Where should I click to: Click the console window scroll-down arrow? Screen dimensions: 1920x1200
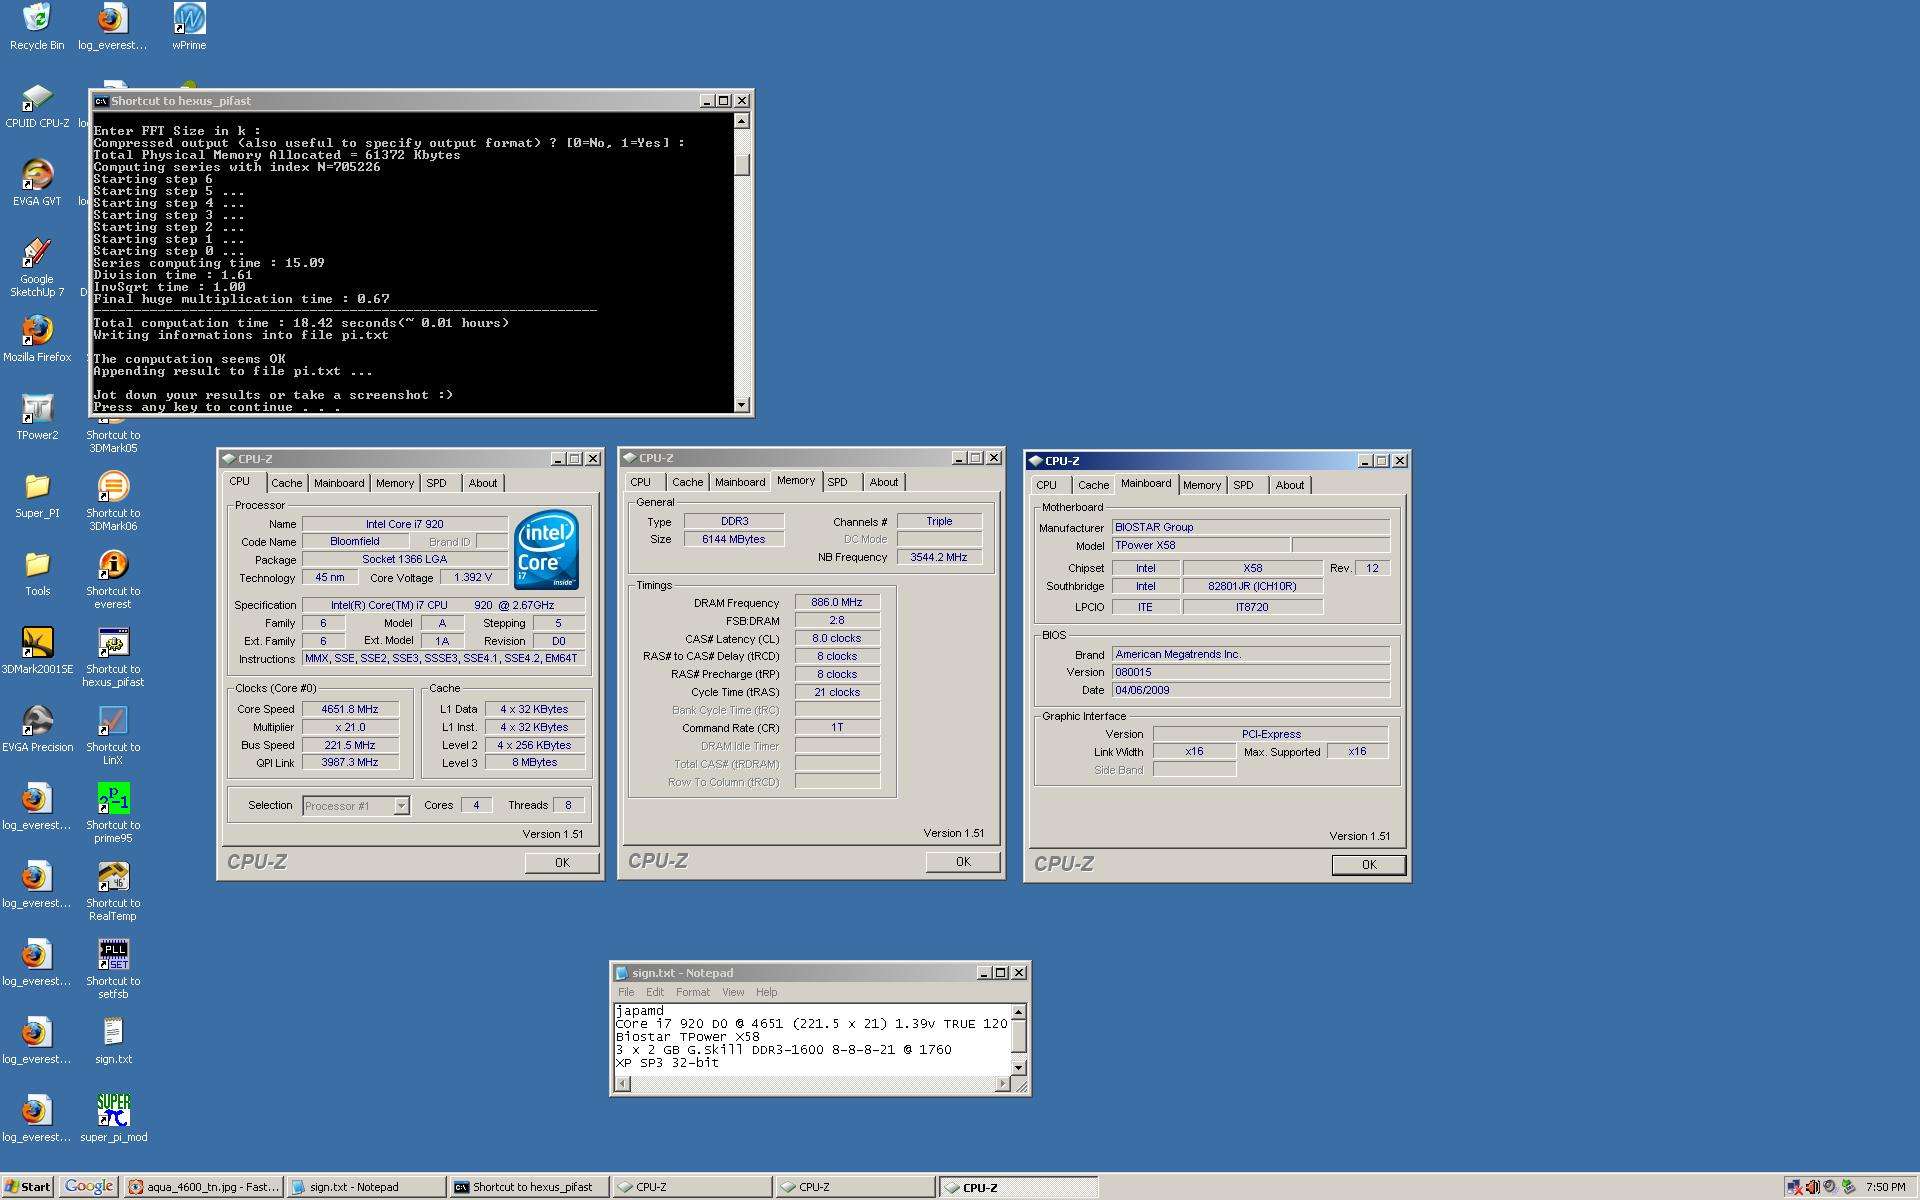coord(741,405)
